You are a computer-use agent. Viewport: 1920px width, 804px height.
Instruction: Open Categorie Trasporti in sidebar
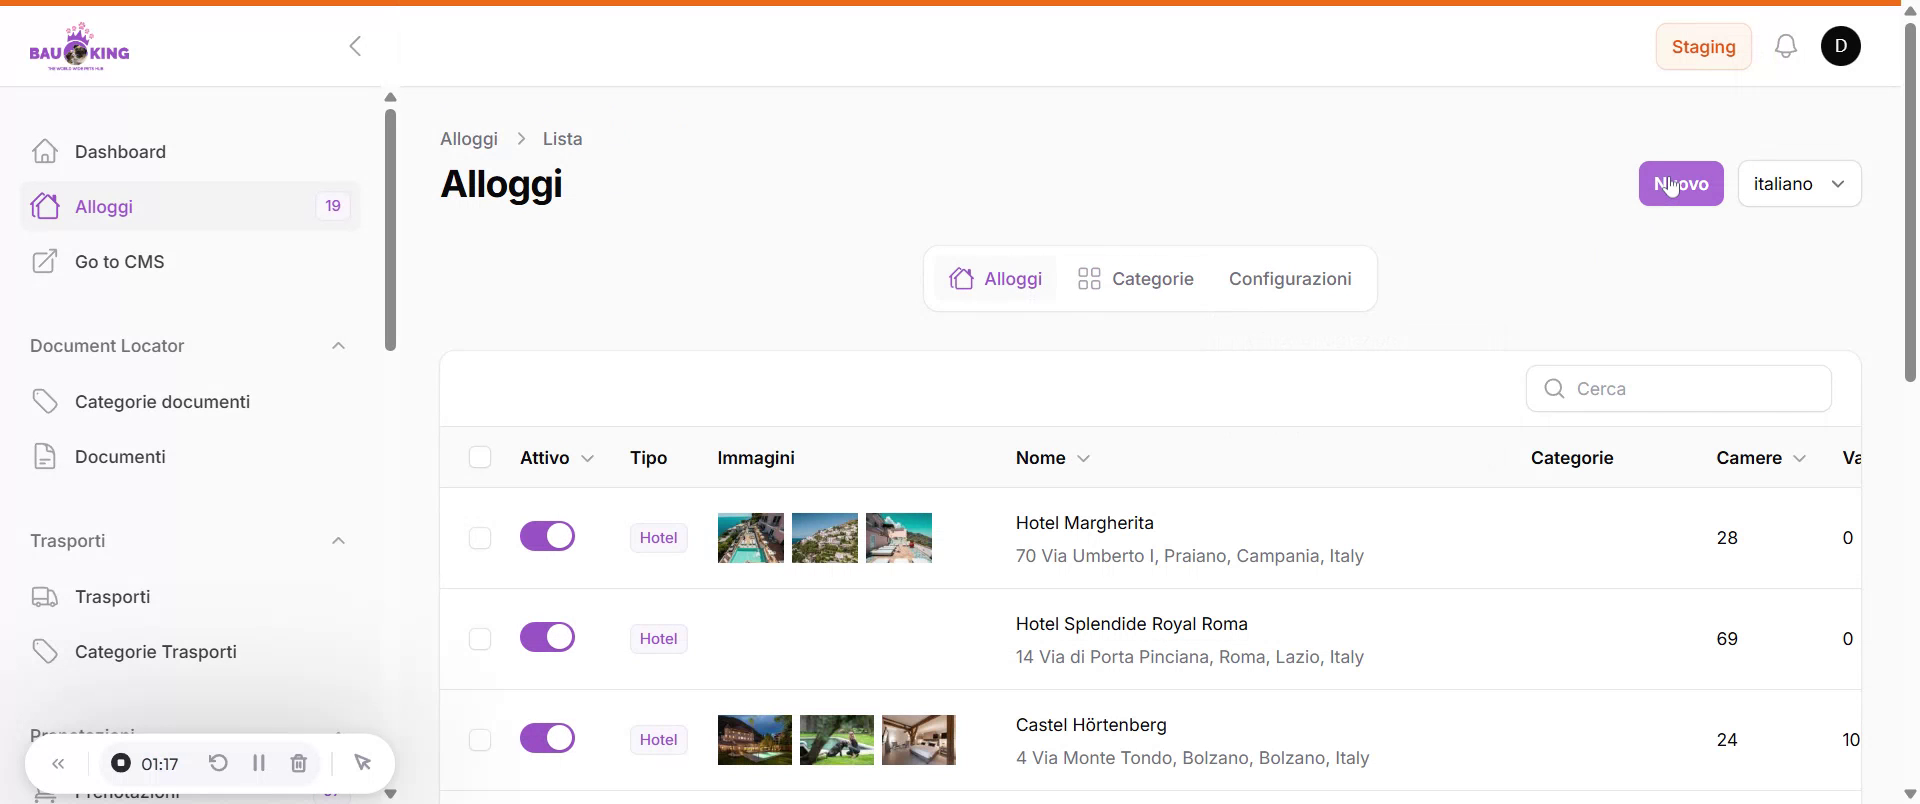point(190,651)
